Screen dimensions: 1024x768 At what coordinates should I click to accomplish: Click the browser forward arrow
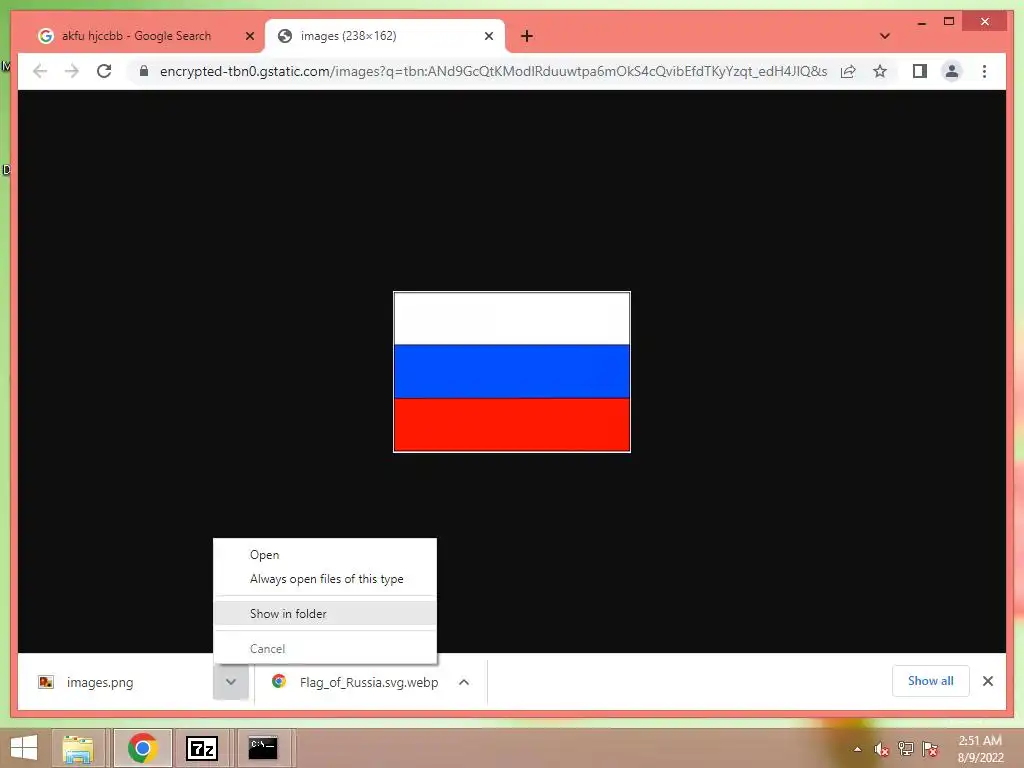click(72, 71)
